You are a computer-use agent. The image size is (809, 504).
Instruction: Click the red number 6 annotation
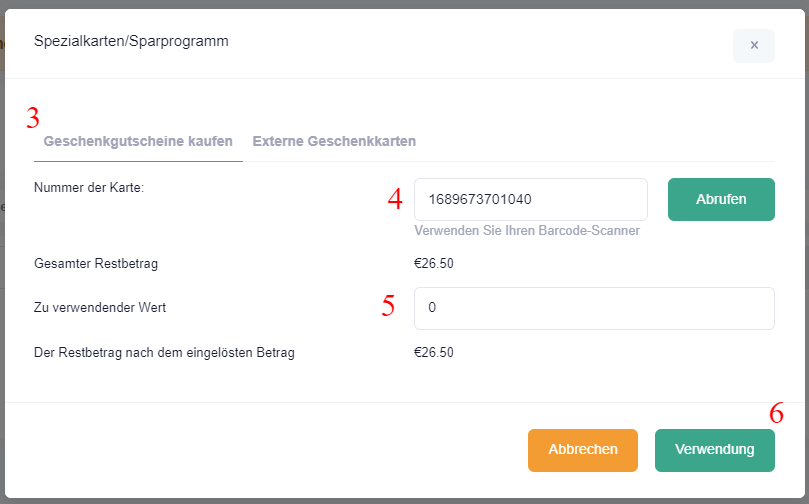(776, 413)
